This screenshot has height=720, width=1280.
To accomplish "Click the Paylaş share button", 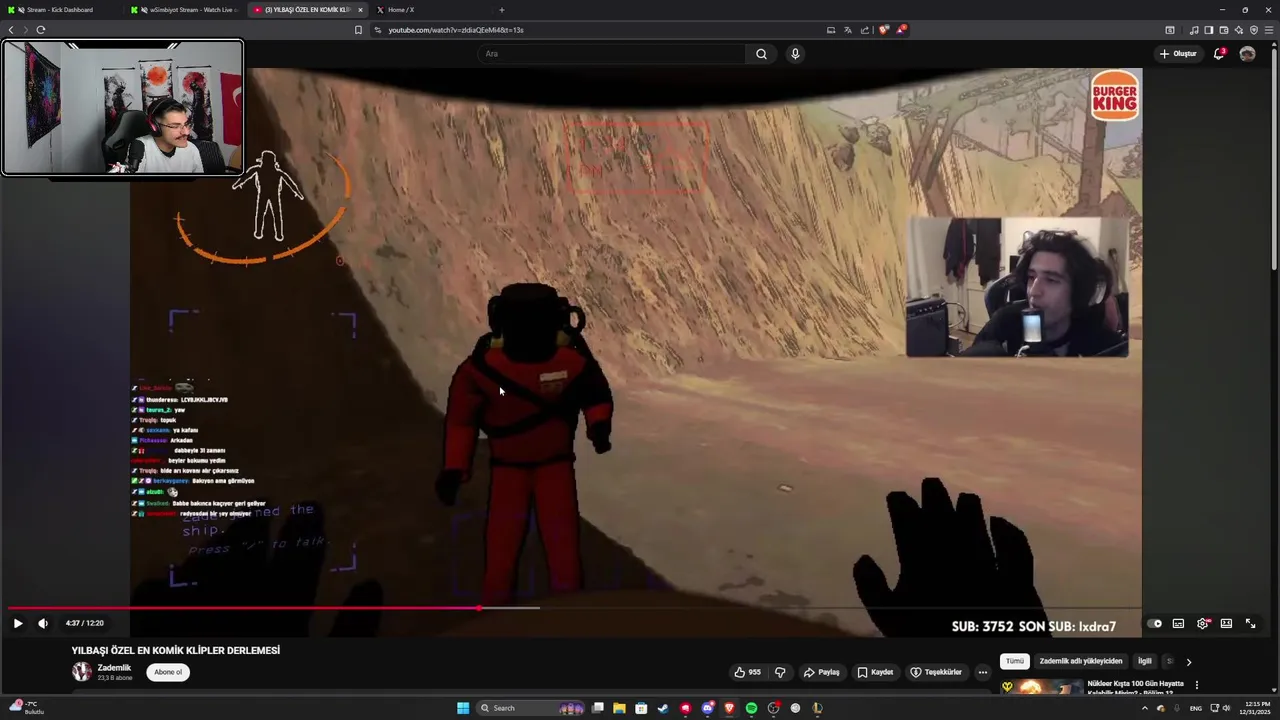I will click(x=822, y=672).
